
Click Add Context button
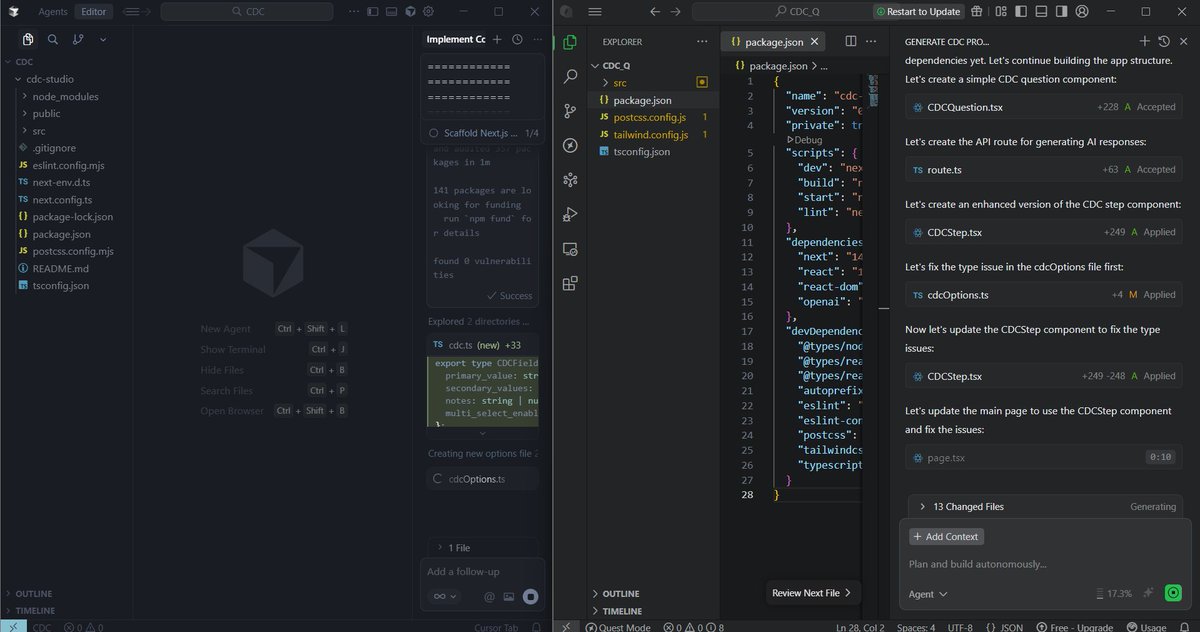click(x=946, y=537)
